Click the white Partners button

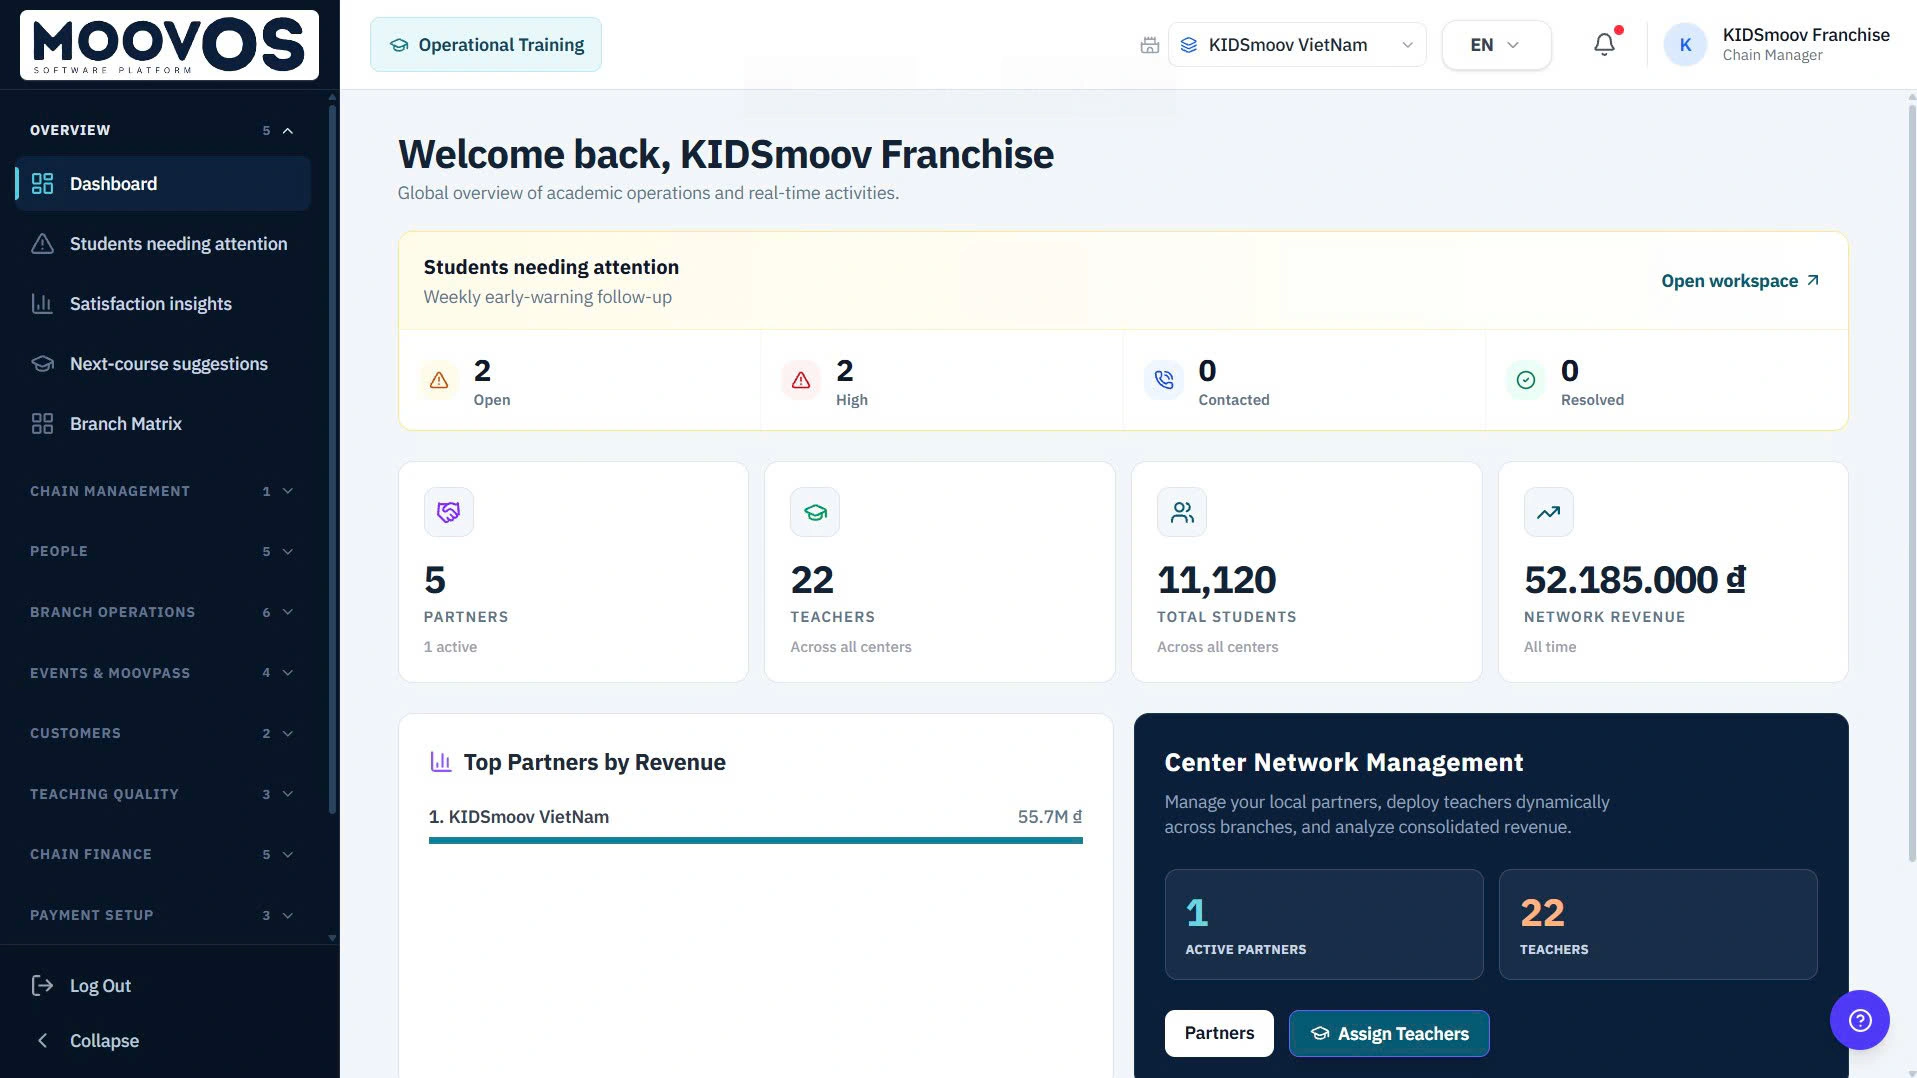coord(1219,1033)
